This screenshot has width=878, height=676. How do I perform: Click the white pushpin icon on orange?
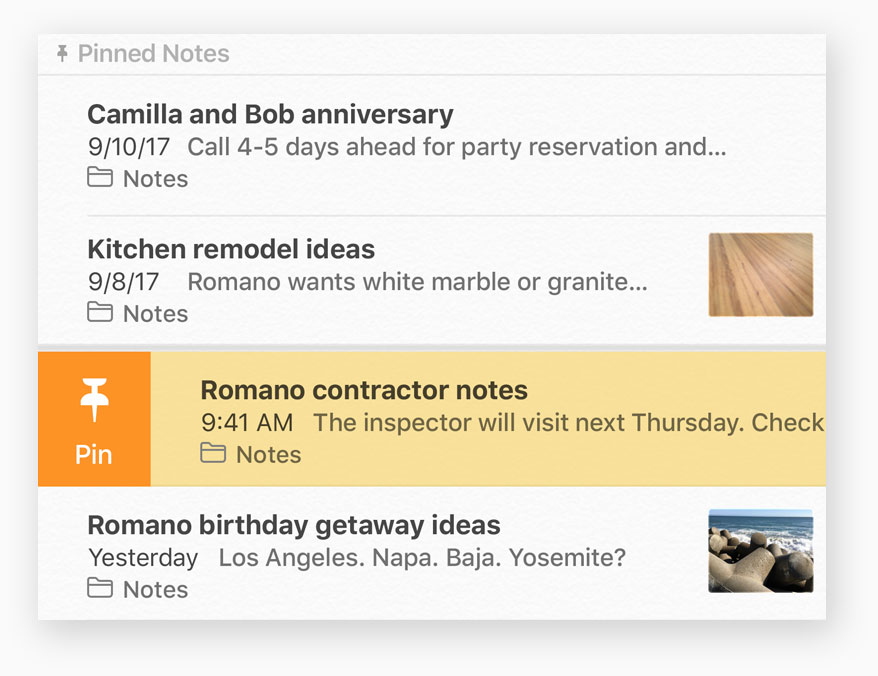pyautogui.click(x=94, y=403)
